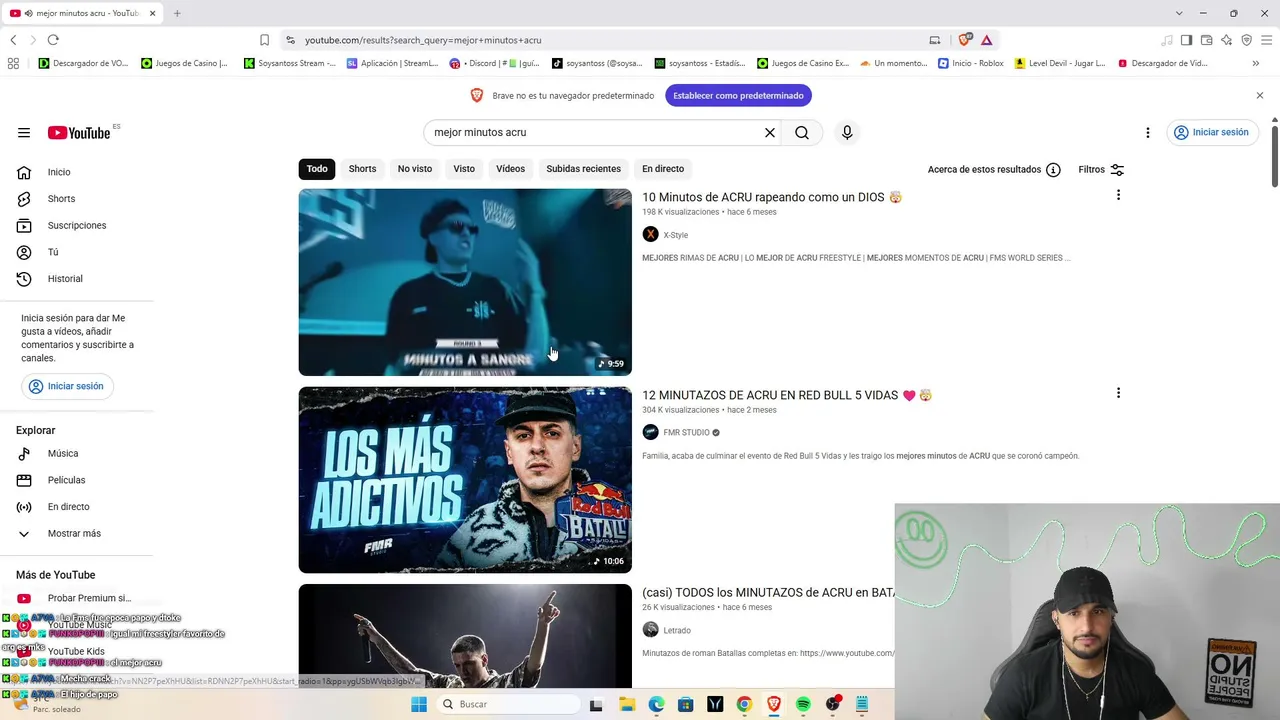Screen dimensions: 1280x720
Task: Open a new browser tab
Action: click(177, 13)
